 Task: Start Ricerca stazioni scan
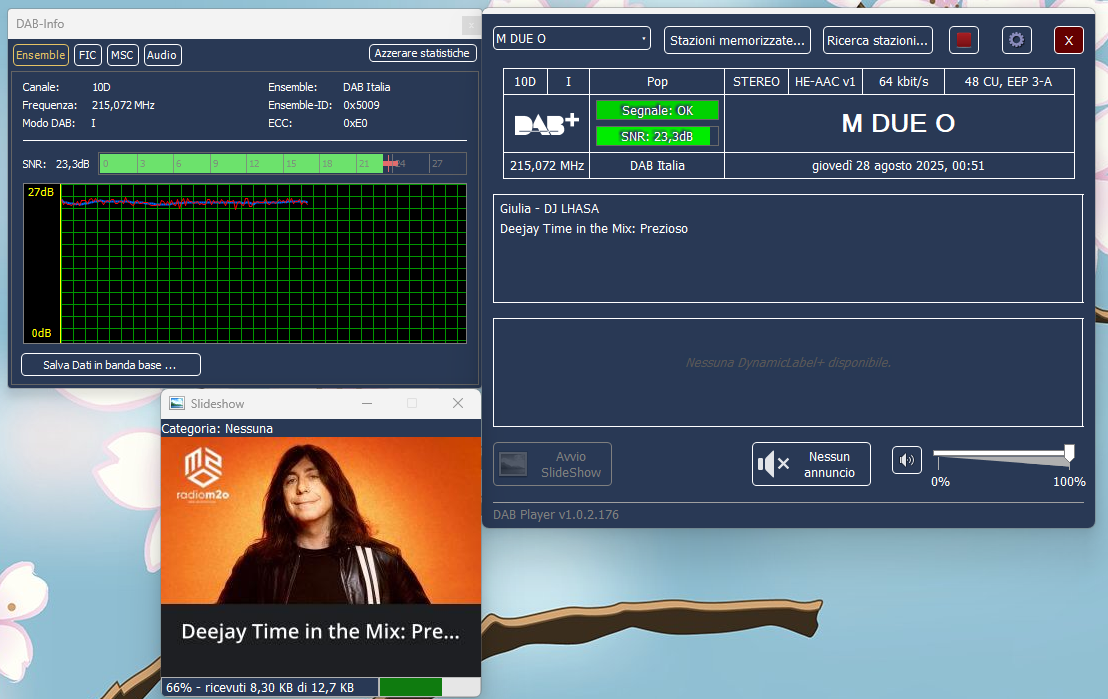tap(877, 40)
